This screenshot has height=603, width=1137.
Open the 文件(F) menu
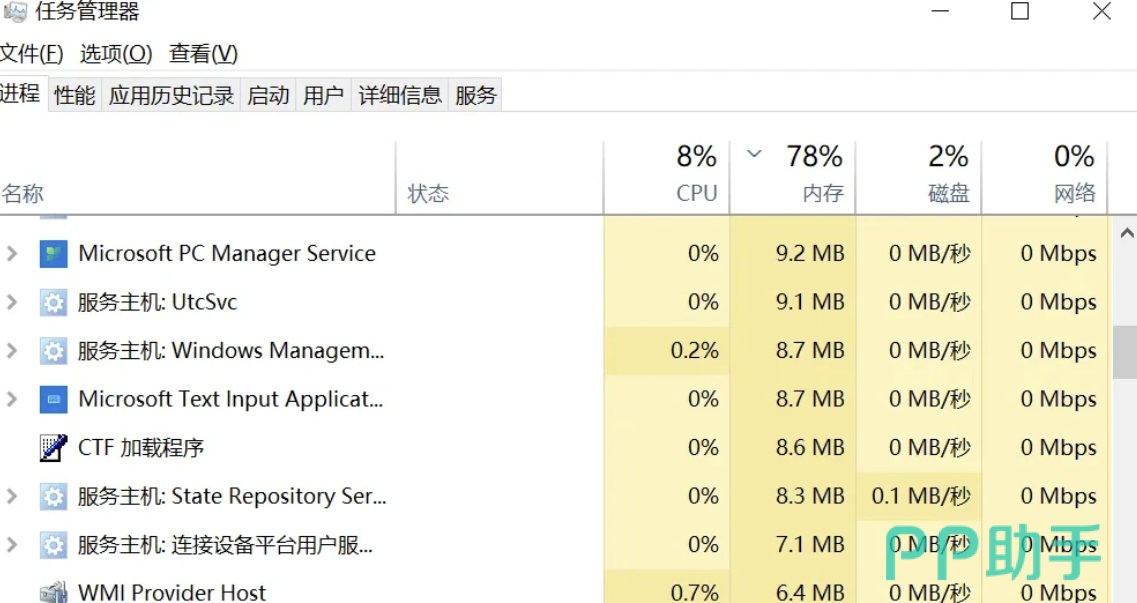coord(31,53)
